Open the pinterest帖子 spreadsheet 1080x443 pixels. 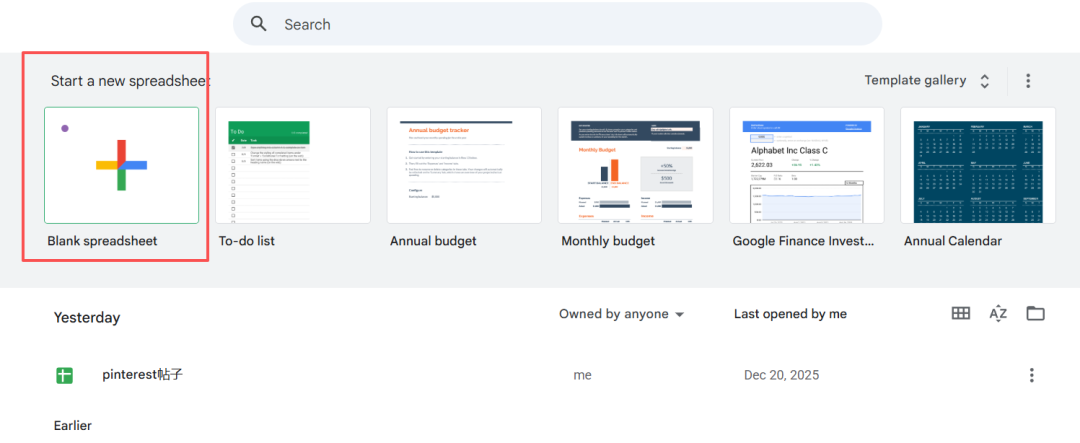coord(142,375)
